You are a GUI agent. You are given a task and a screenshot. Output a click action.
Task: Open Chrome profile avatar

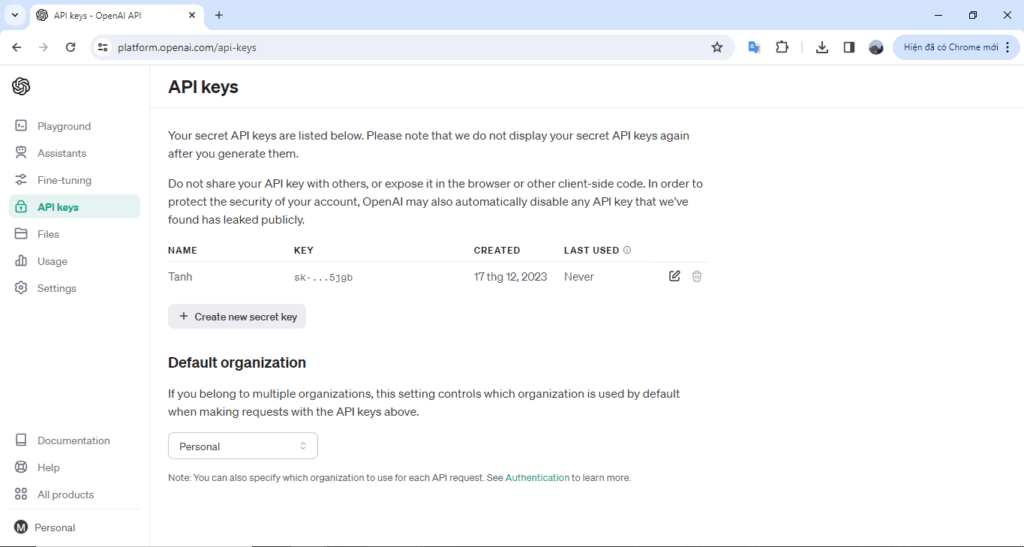876,47
